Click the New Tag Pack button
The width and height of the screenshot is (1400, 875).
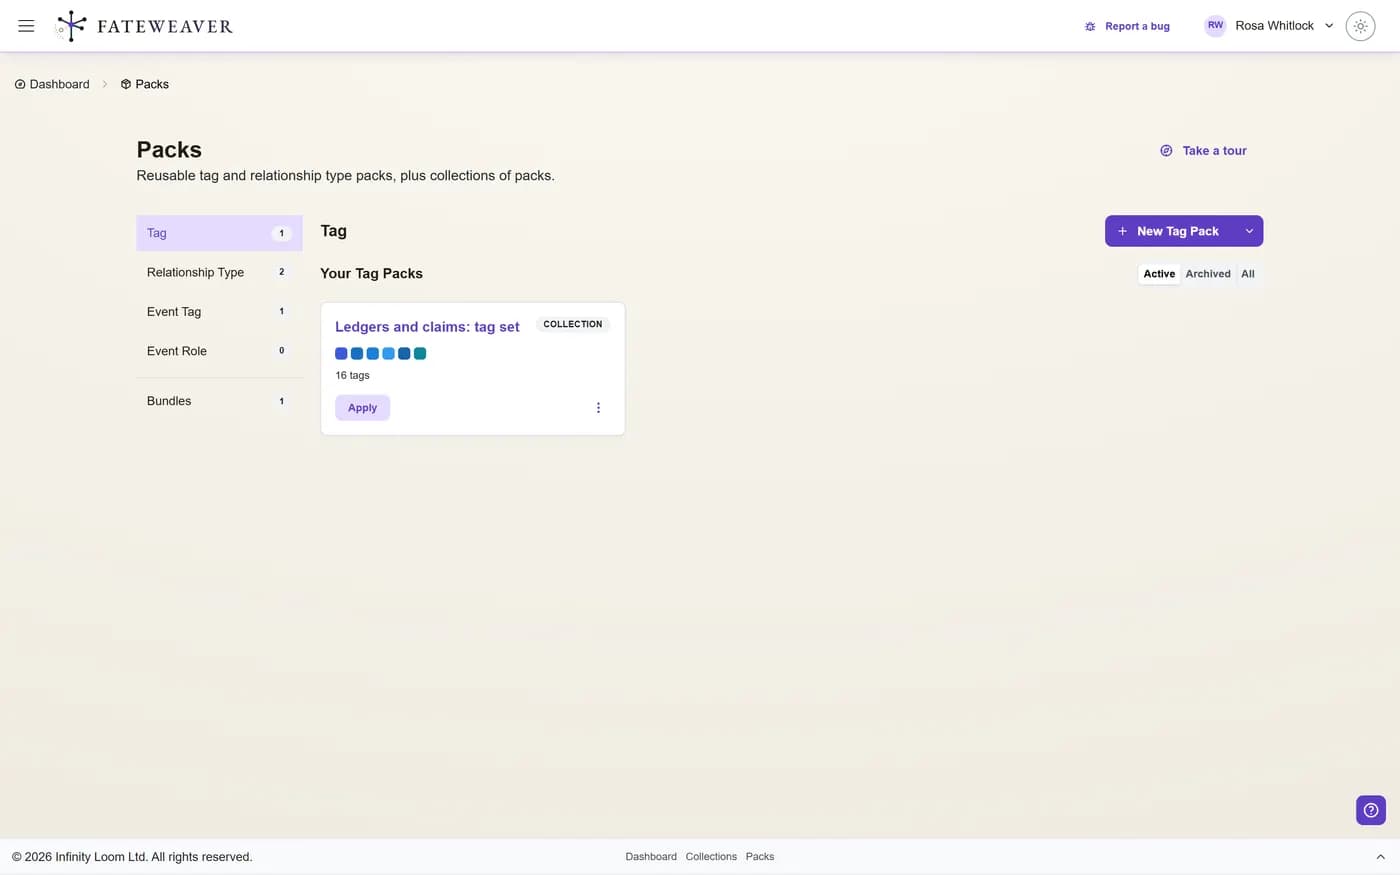[x=1169, y=231]
